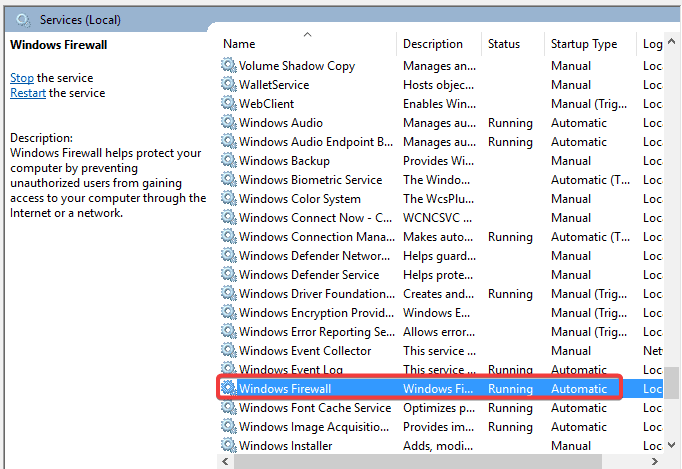Click the Windows Firewall gear icon
Viewport: 682px width, 469px height.
point(228,388)
